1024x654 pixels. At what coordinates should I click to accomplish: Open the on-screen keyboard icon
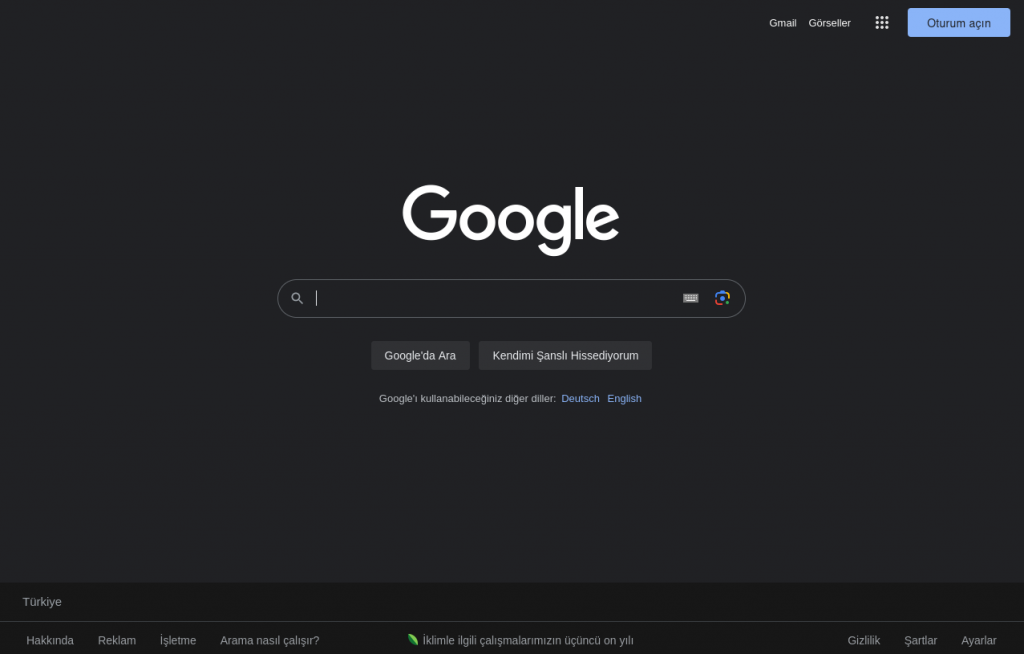coord(690,298)
